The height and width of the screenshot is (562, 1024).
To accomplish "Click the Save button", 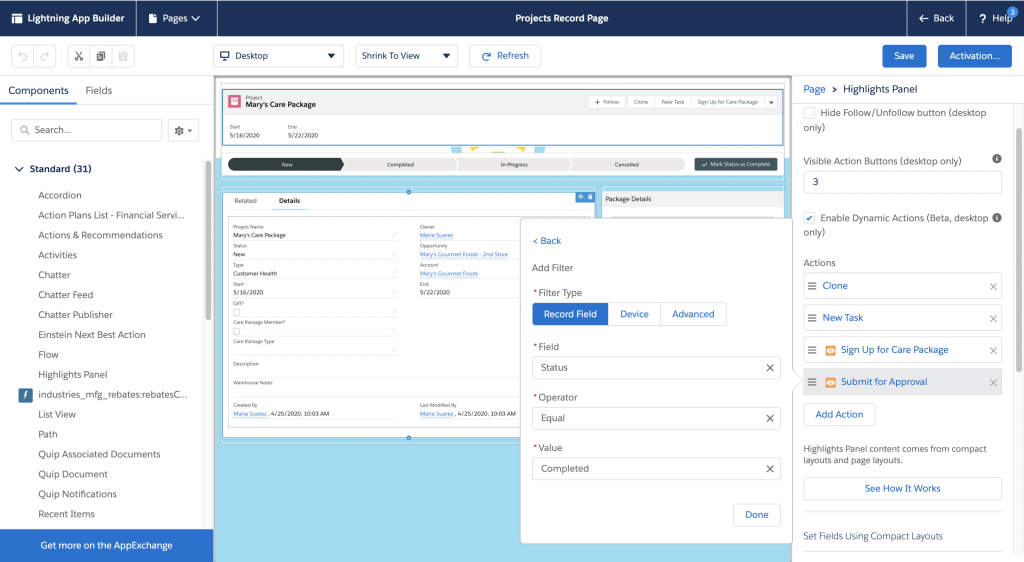I will tap(904, 56).
